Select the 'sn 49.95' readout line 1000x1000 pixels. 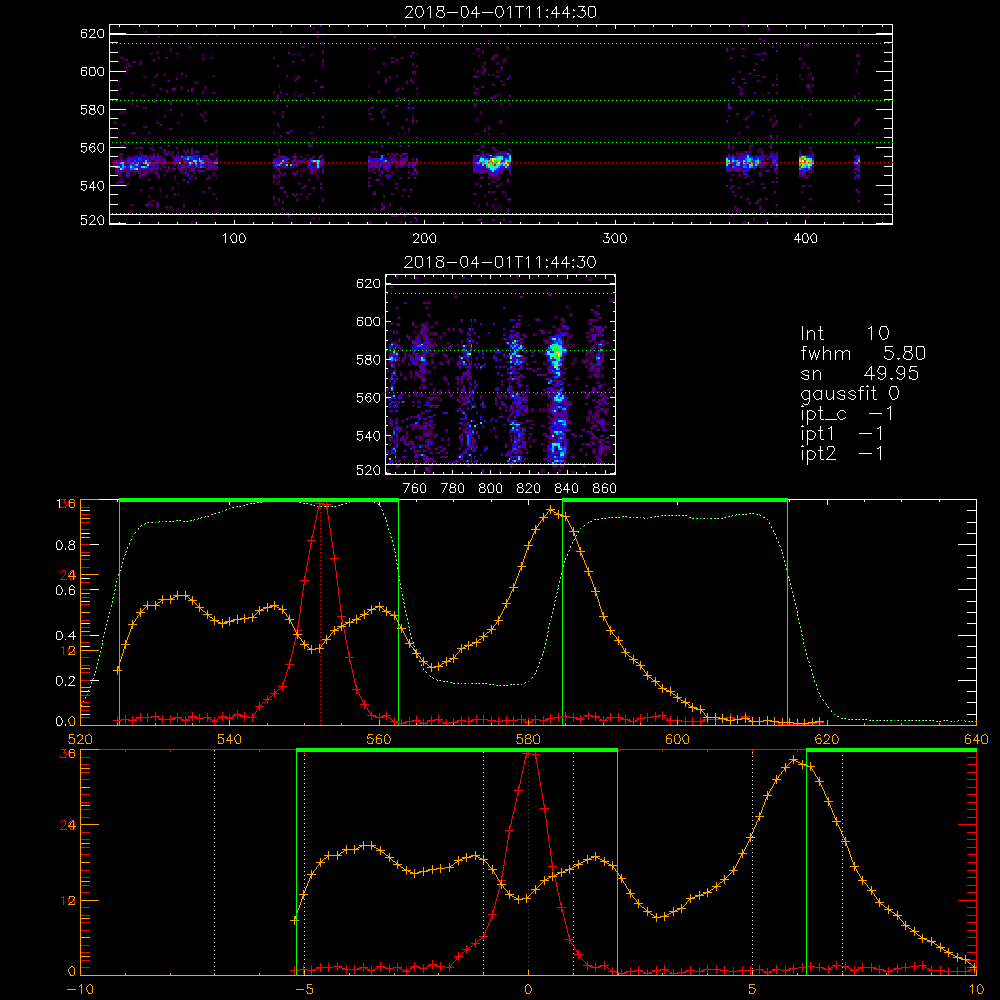coord(859,374)
